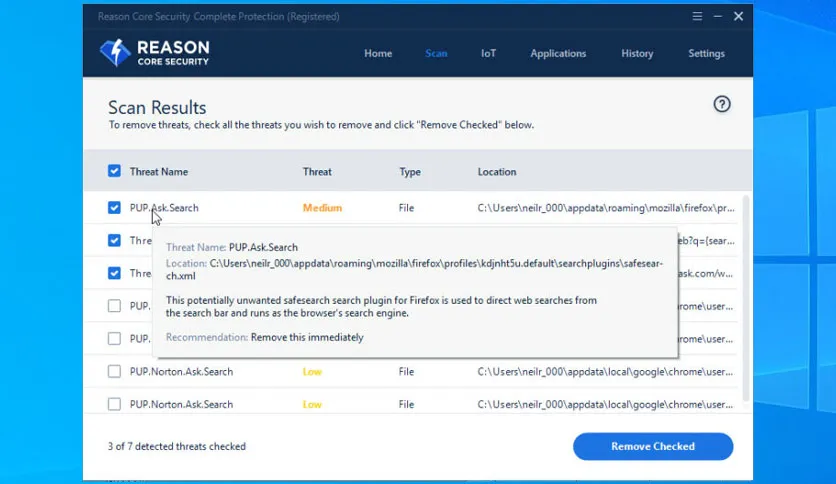Uncheck the checkbox of row ending eb?q={sear...
The image size is (836, 484).
pos(114,240)
